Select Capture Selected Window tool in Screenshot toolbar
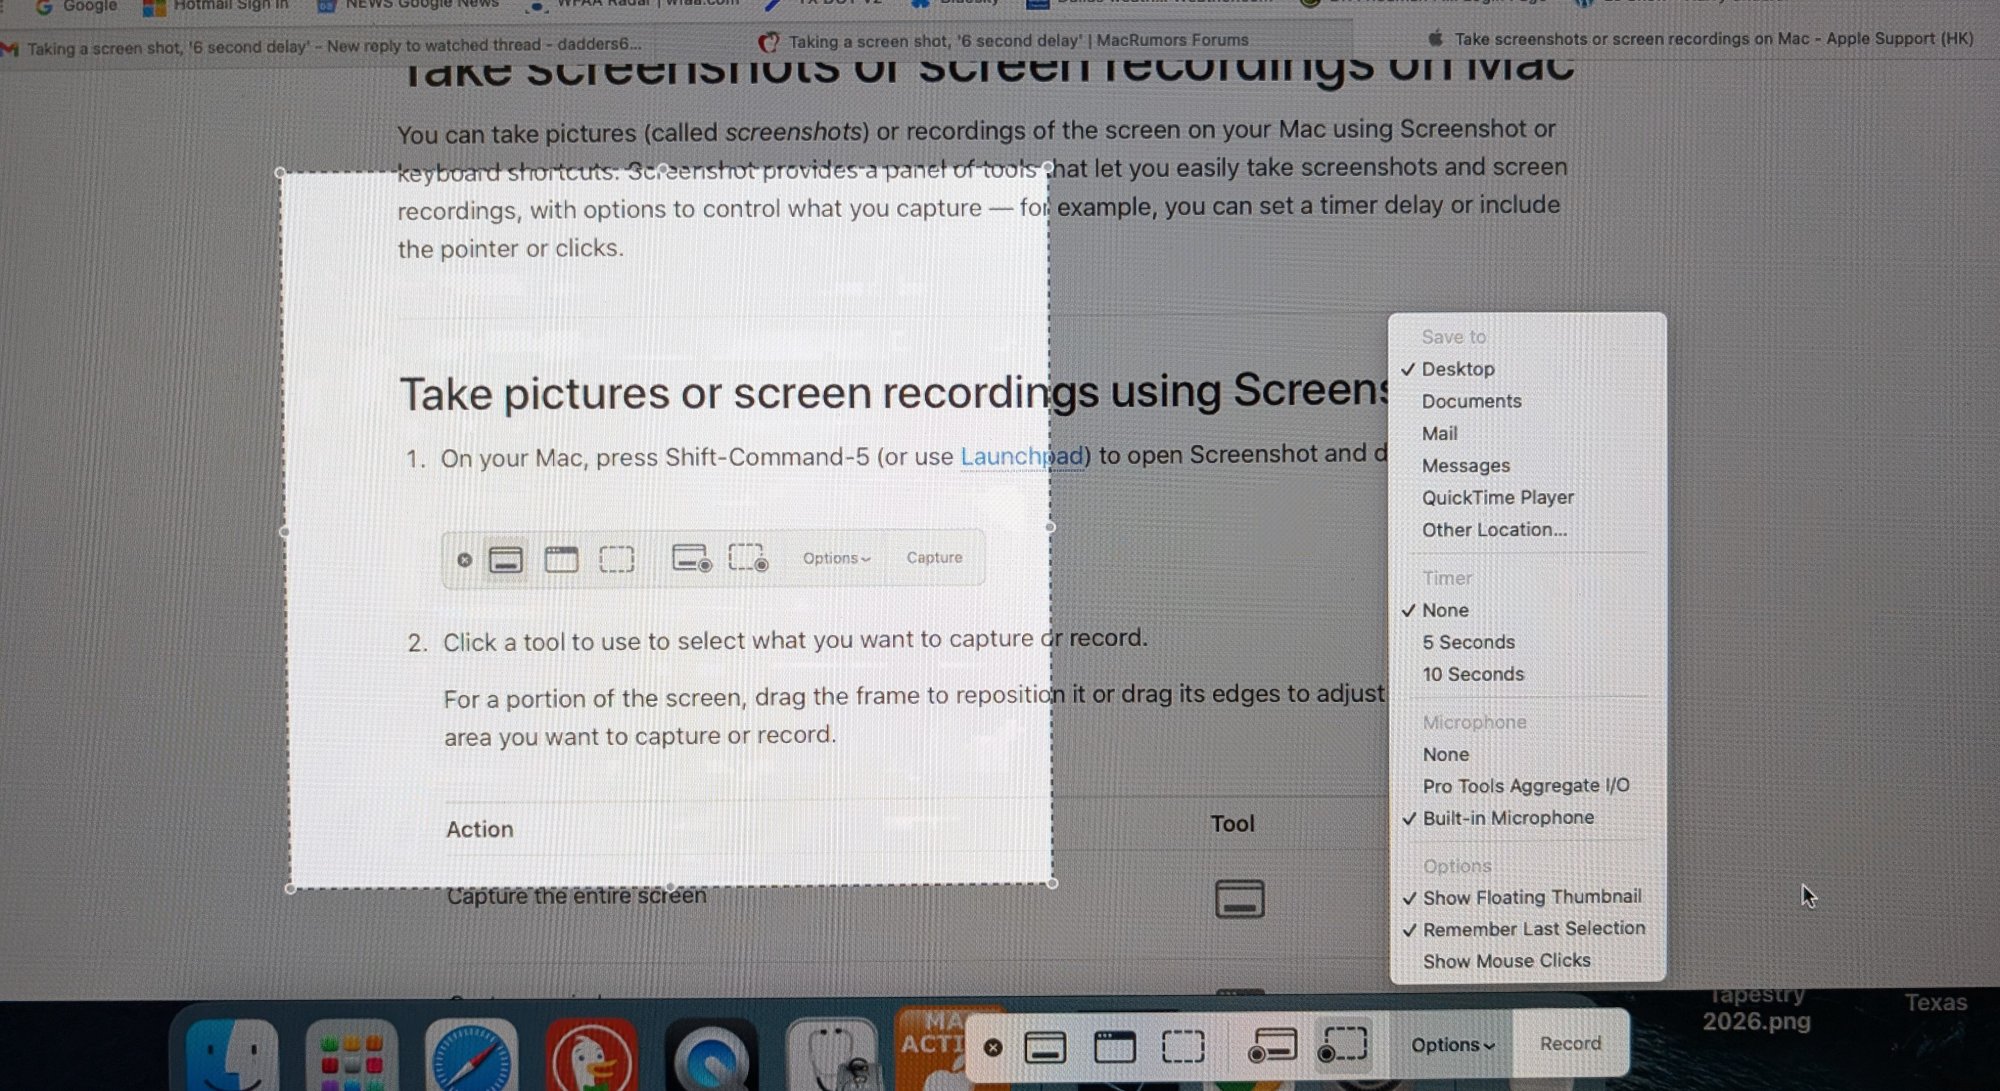This screenshot has height=1091, width=2000. coord(1114,1047)
